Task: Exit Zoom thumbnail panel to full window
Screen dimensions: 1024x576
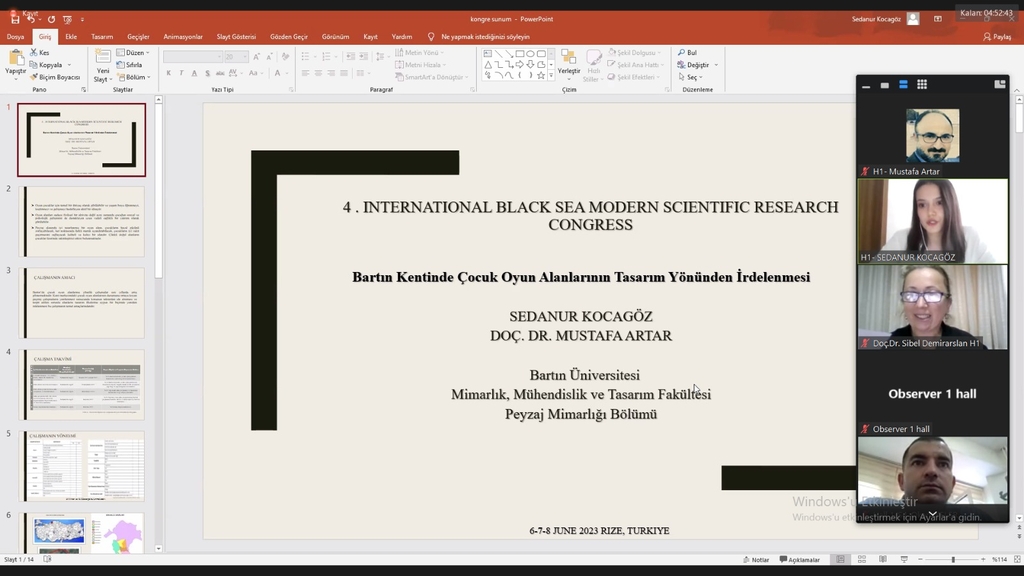Action: point(1000,84)
